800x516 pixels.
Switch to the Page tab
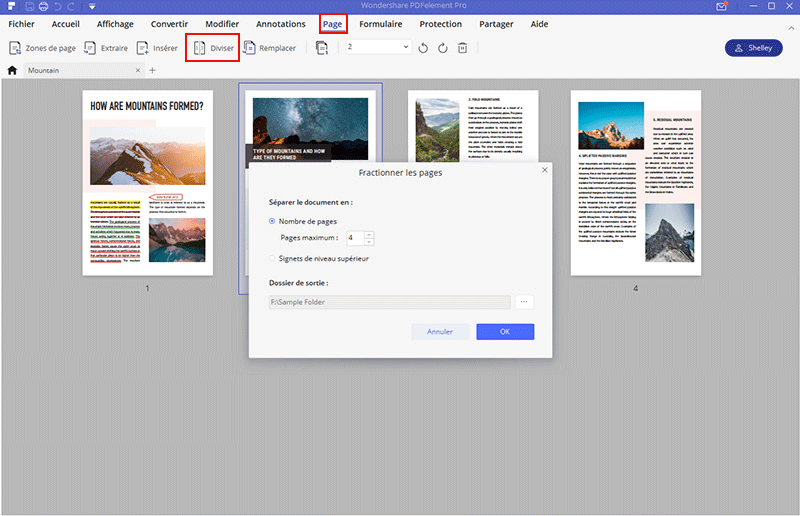click(x=333, y=24)
